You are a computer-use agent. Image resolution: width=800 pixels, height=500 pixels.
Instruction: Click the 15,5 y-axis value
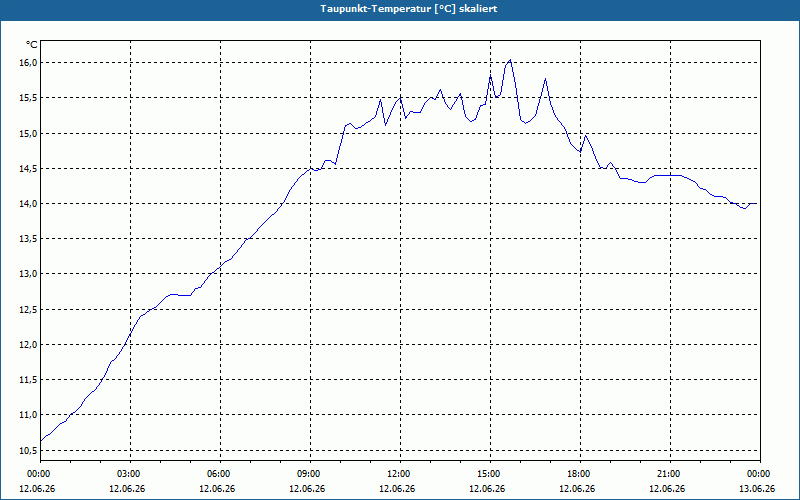point(29,98)
